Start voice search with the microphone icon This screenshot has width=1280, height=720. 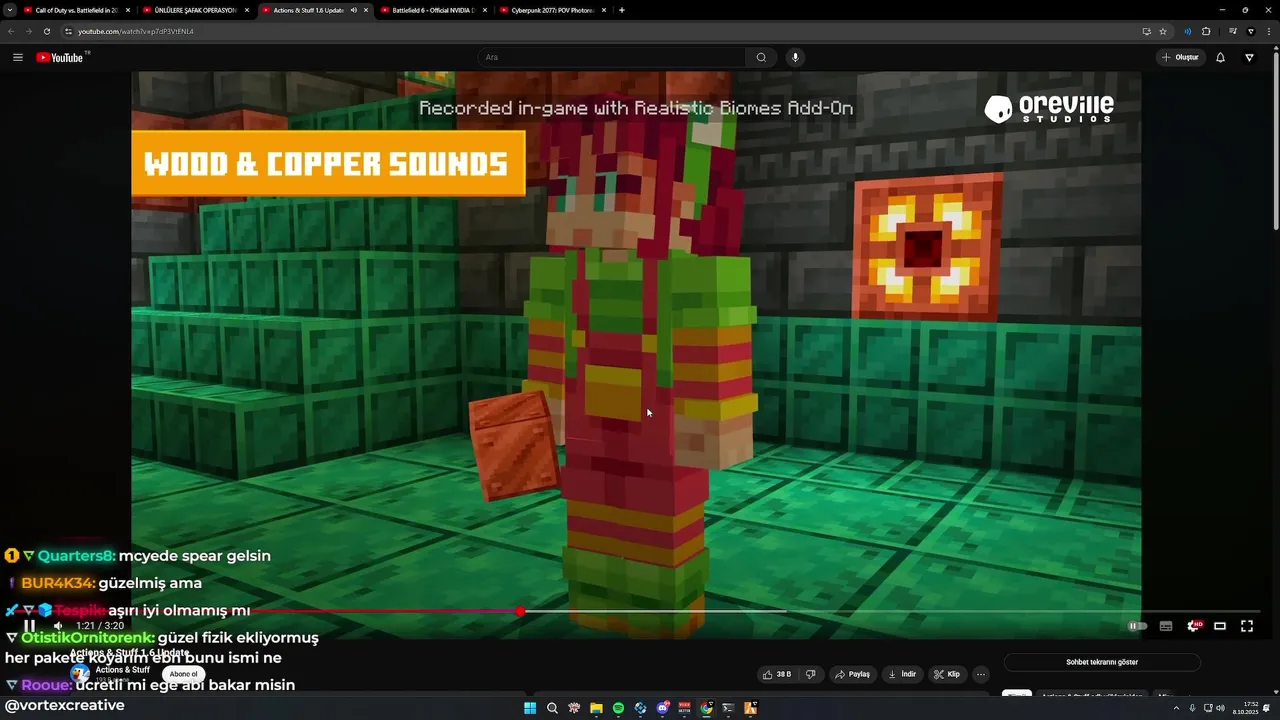tap(795, 57)
